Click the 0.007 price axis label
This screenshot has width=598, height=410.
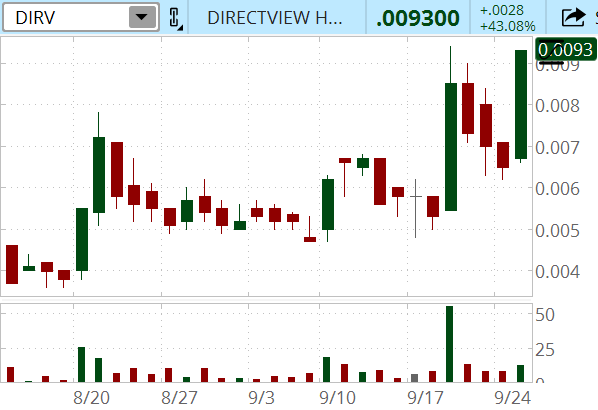click(x=557, y=148)
